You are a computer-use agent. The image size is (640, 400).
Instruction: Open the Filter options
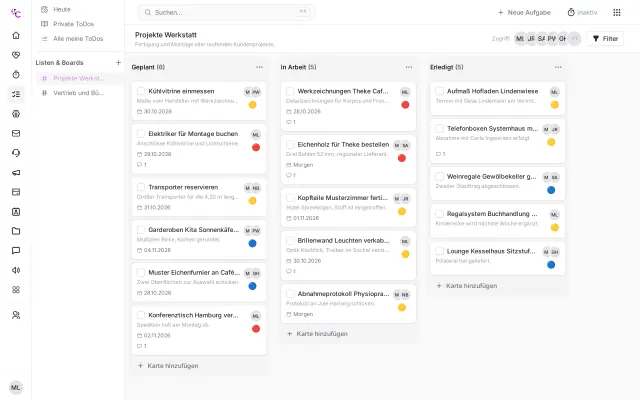click(605, 39)
